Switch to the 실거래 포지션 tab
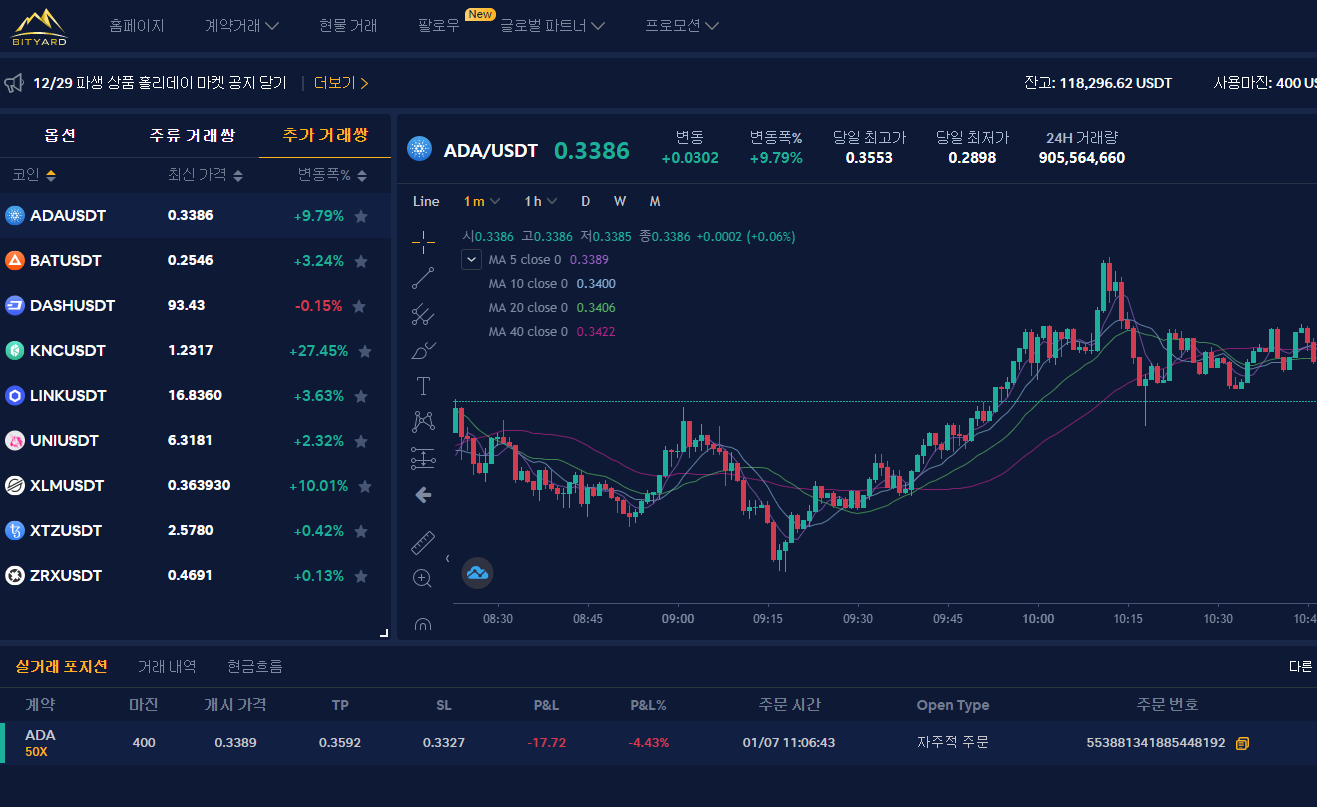 tap(62, 666)
